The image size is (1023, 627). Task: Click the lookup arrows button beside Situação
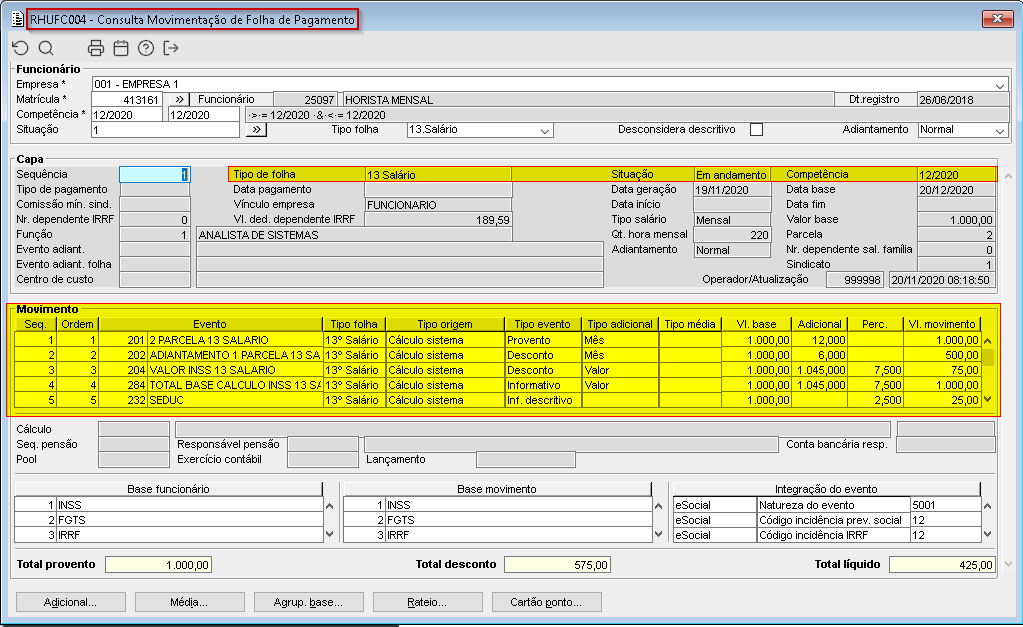click(255, 130)
